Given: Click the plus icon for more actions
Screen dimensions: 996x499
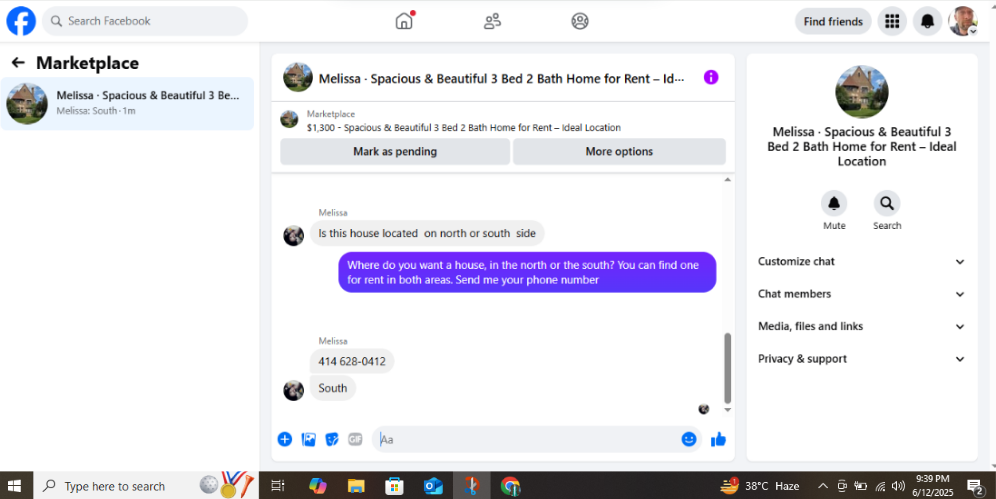Looking at the screenshot, I should pos(285,439).
